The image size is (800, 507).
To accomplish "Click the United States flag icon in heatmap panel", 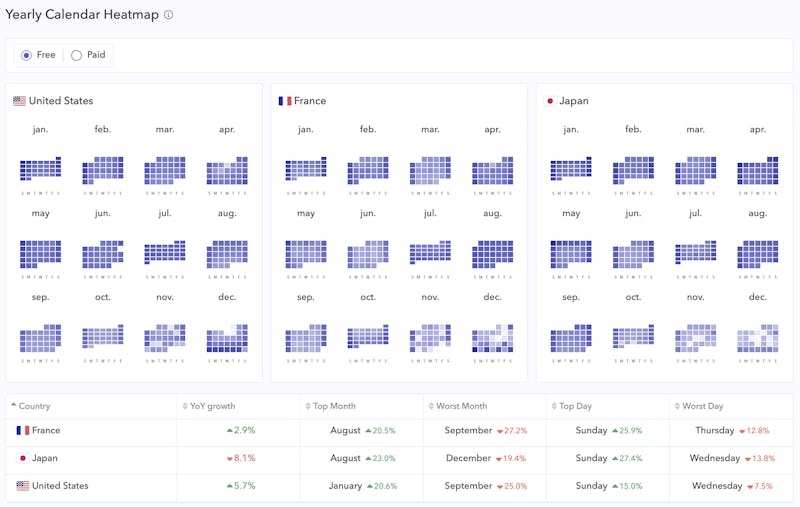I will [x=19, y=101].
